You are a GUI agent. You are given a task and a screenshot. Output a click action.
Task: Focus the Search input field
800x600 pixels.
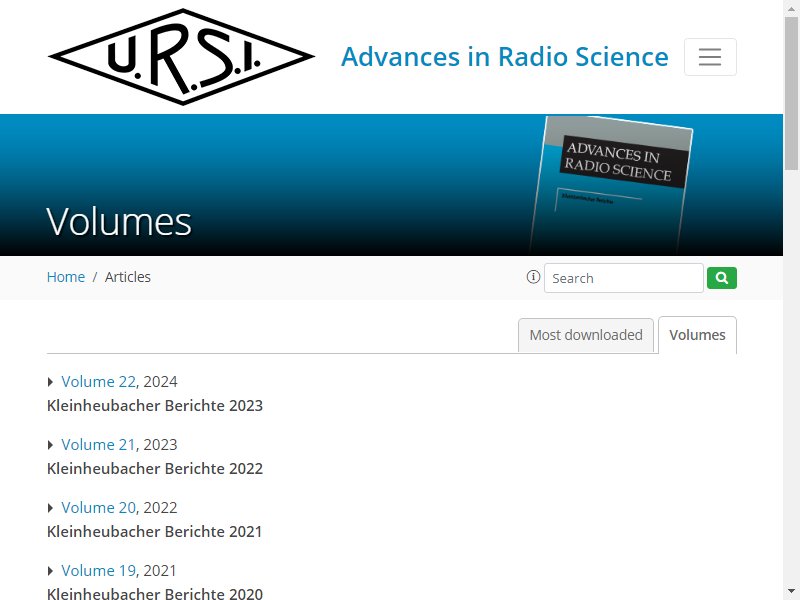(x=623, y=278)
